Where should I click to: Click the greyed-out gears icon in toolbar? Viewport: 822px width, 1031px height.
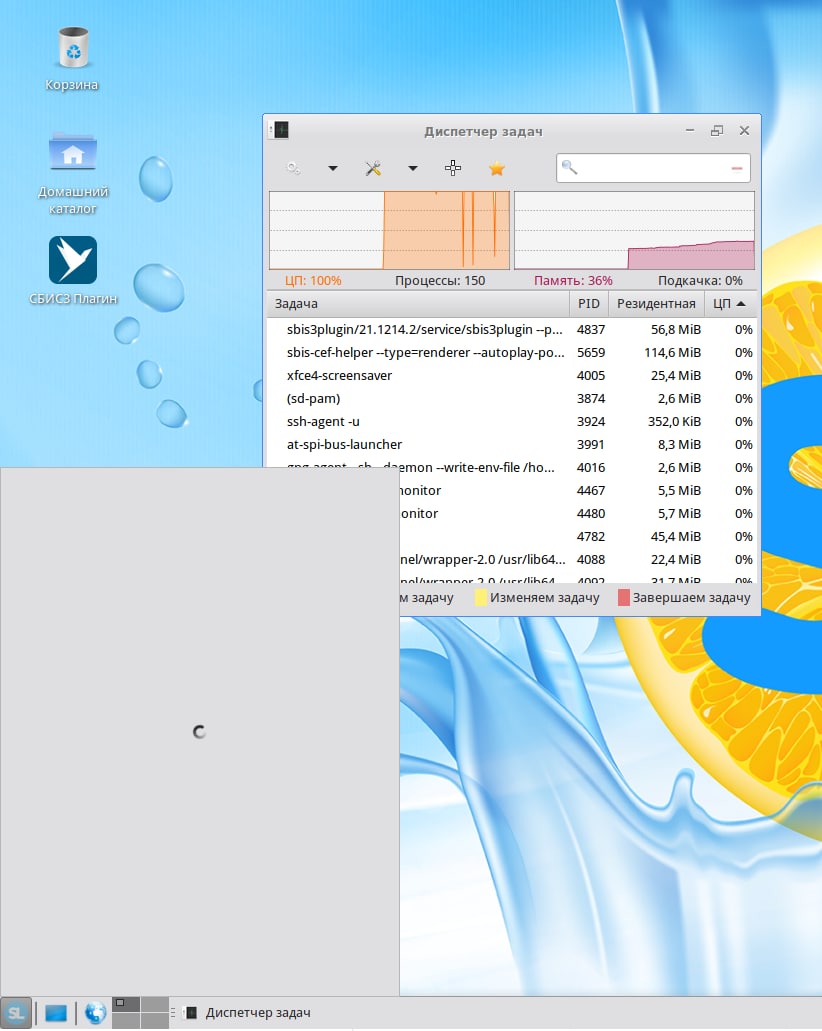[294, 168]
